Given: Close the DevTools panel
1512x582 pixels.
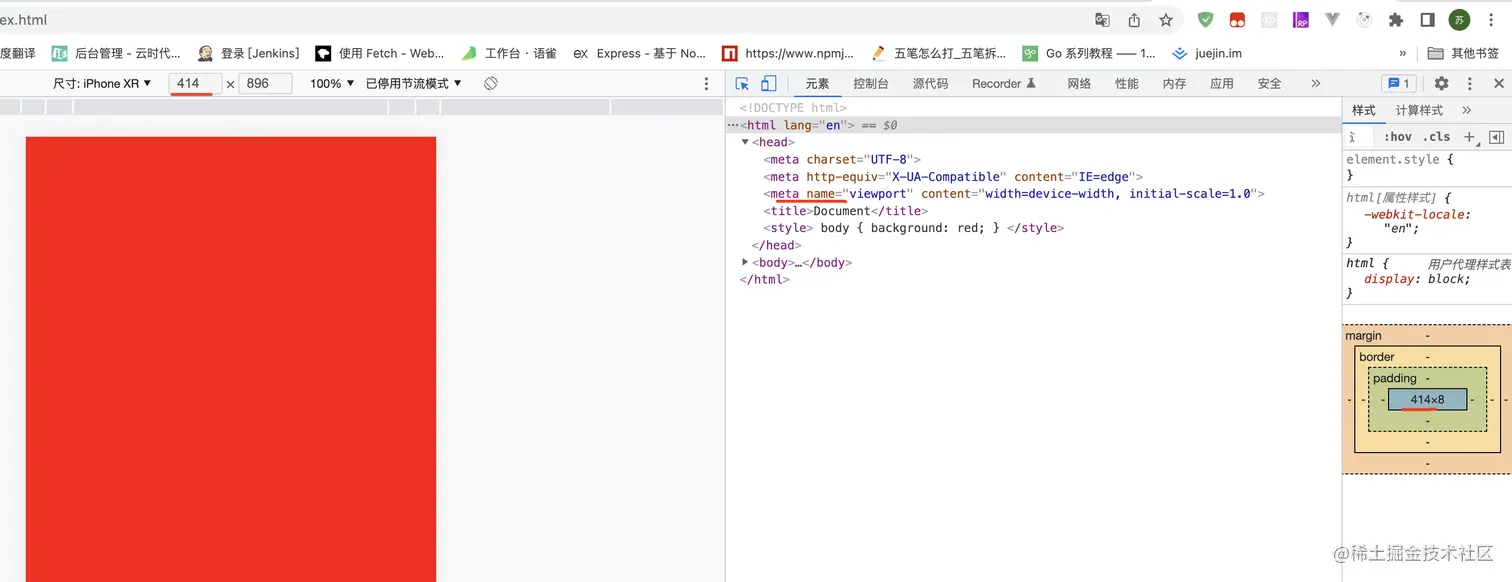Looking at the screenshot, I should click(1498, 84).
